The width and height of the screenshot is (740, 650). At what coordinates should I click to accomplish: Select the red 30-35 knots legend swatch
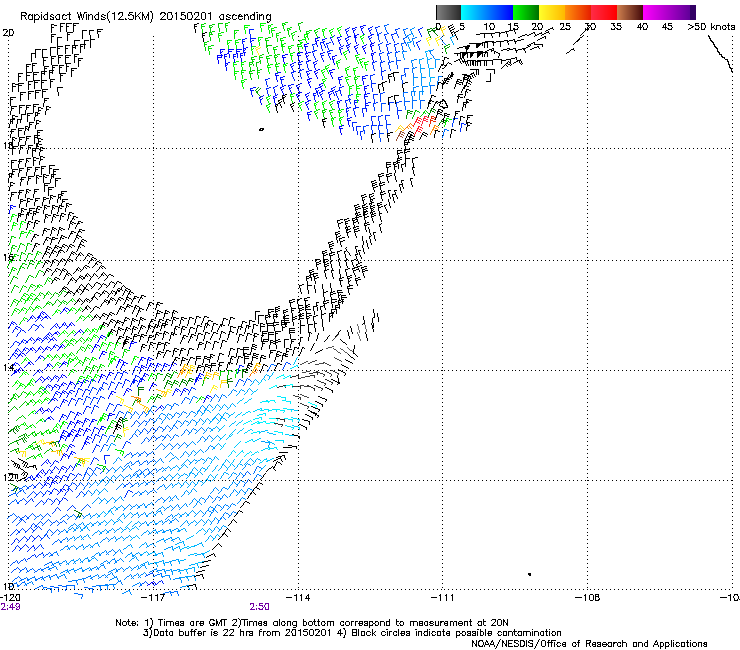coord(604,12)
